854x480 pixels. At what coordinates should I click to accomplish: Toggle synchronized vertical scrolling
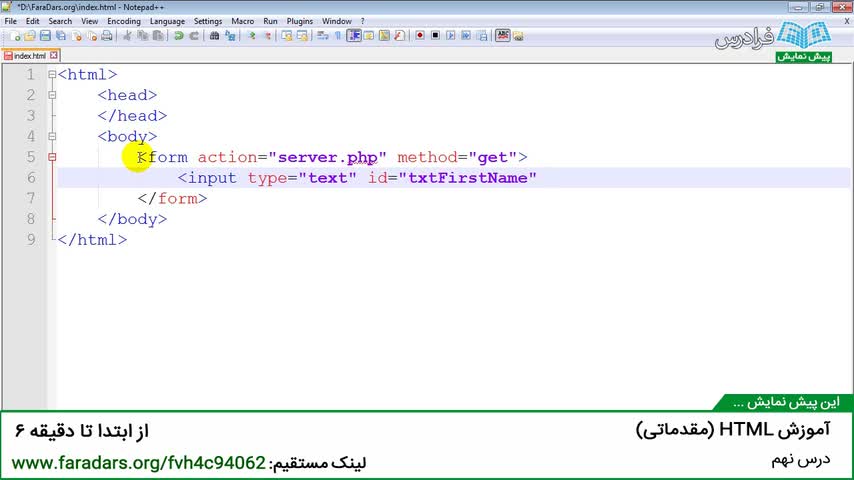pos(286,36)
